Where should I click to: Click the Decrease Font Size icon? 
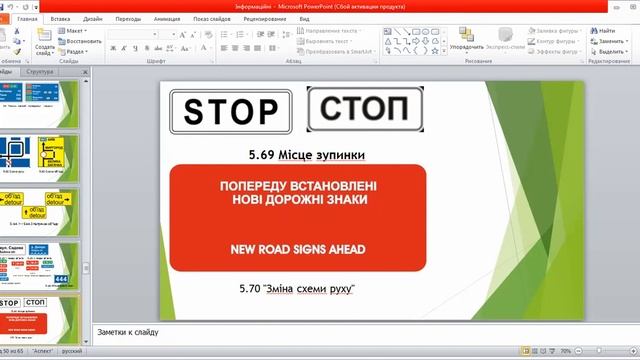coord(193,35)
